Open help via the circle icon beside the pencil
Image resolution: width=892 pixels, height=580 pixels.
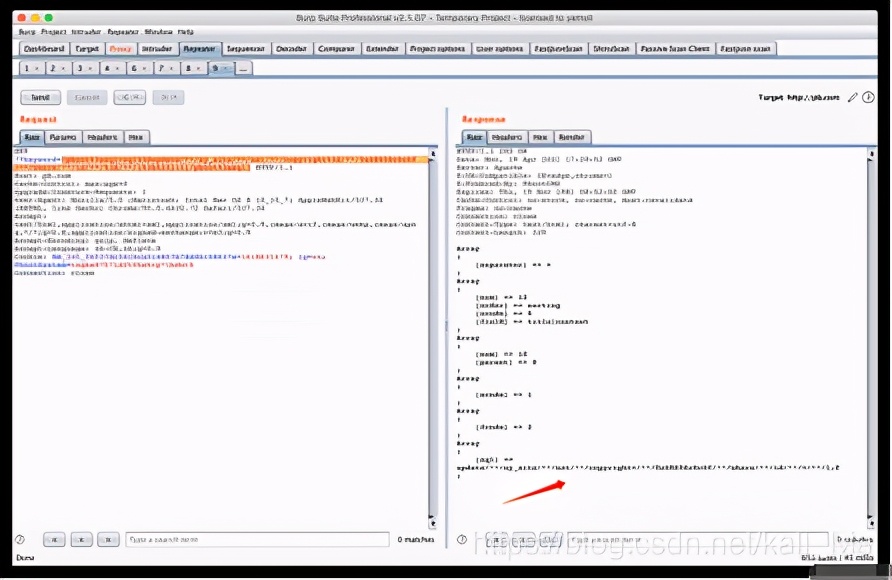(868, 98)
